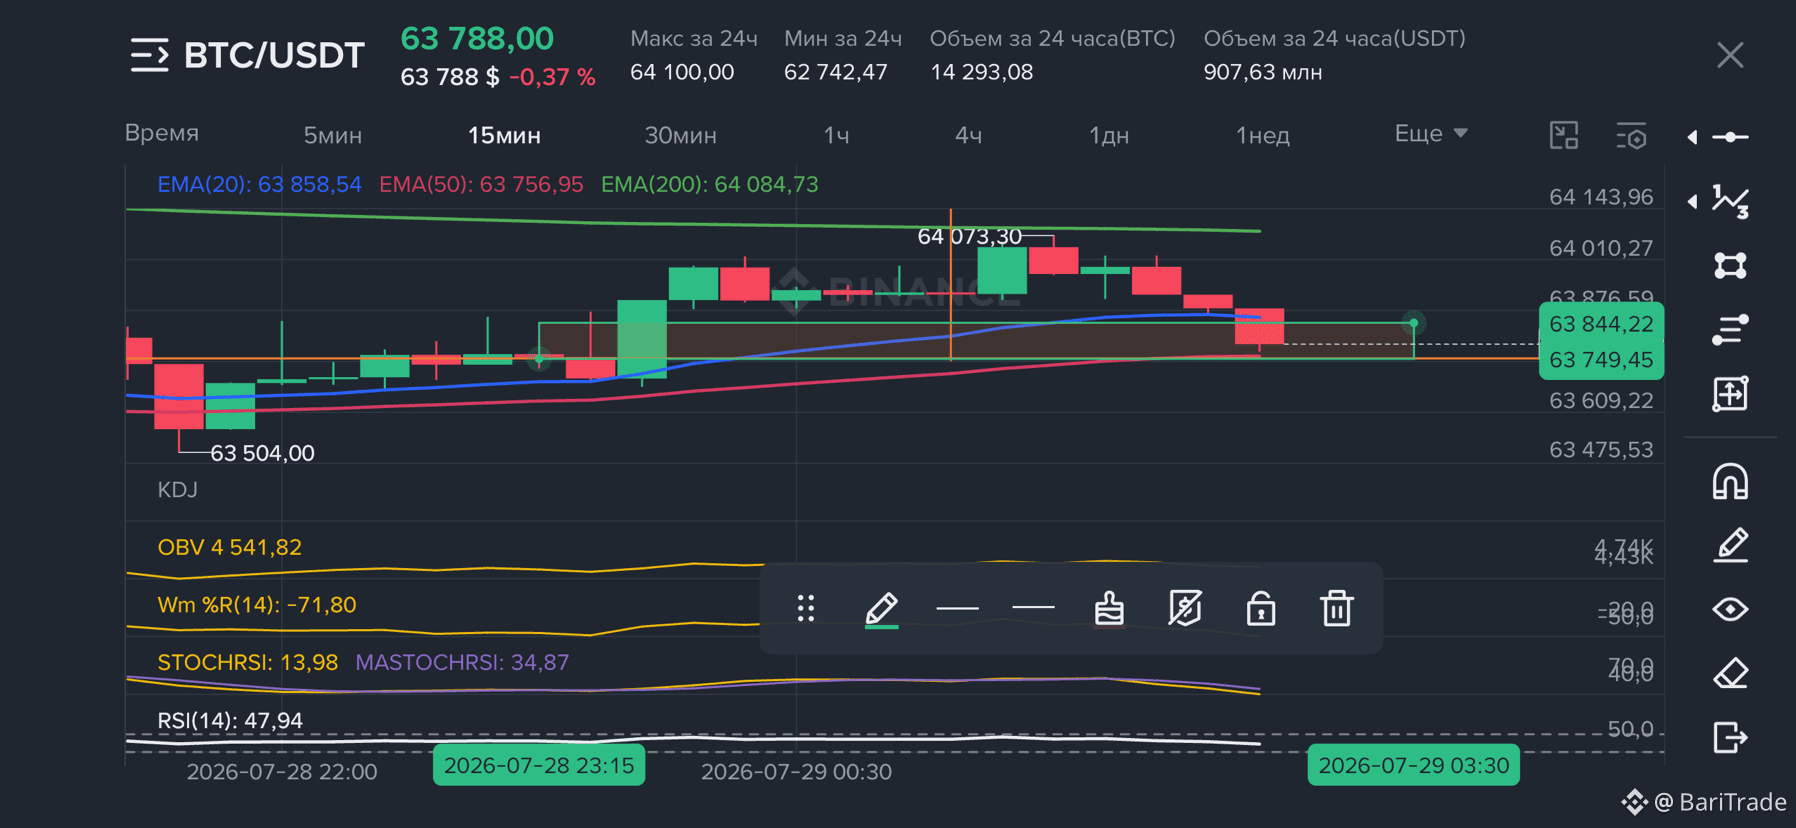1796x828 pixels.
Task: Expand the polyline tools submenu arrow
Action: pos(1692,201)
